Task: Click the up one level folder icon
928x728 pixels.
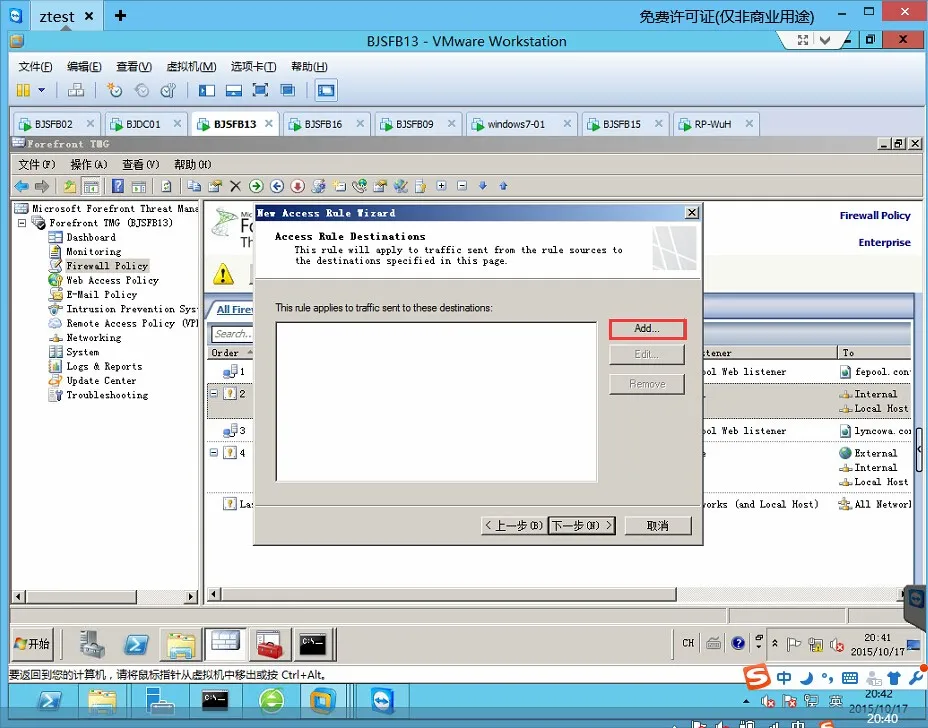Action: coord(70,186)
